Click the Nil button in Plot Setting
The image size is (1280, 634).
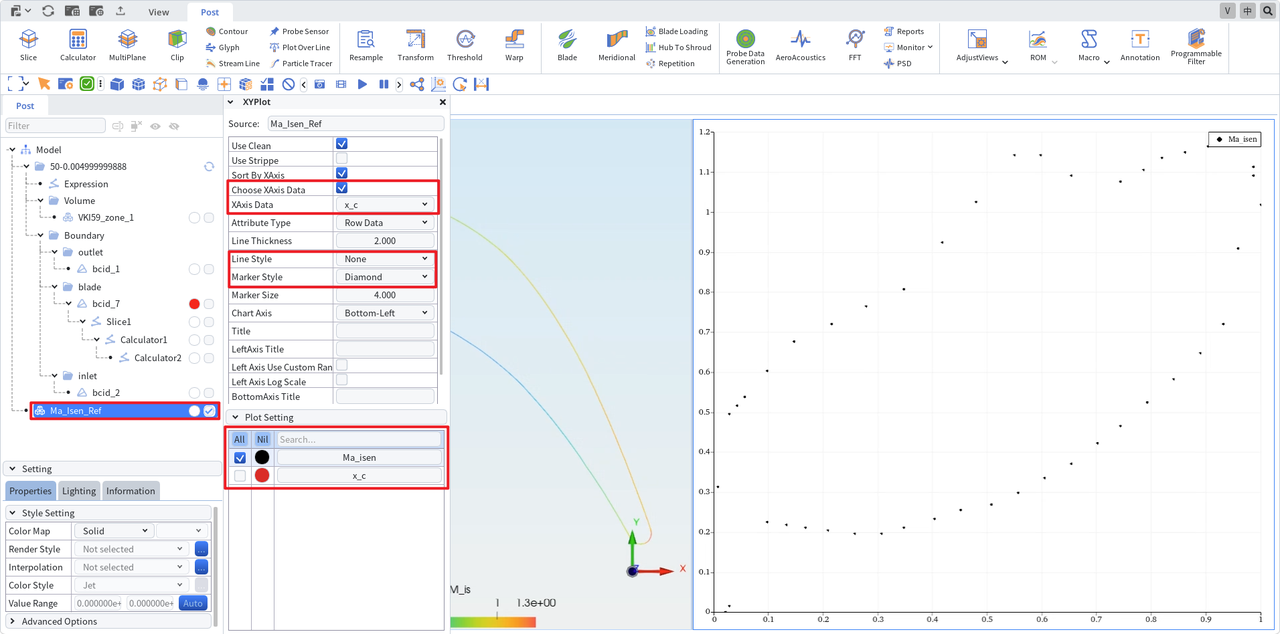point(262,439)
